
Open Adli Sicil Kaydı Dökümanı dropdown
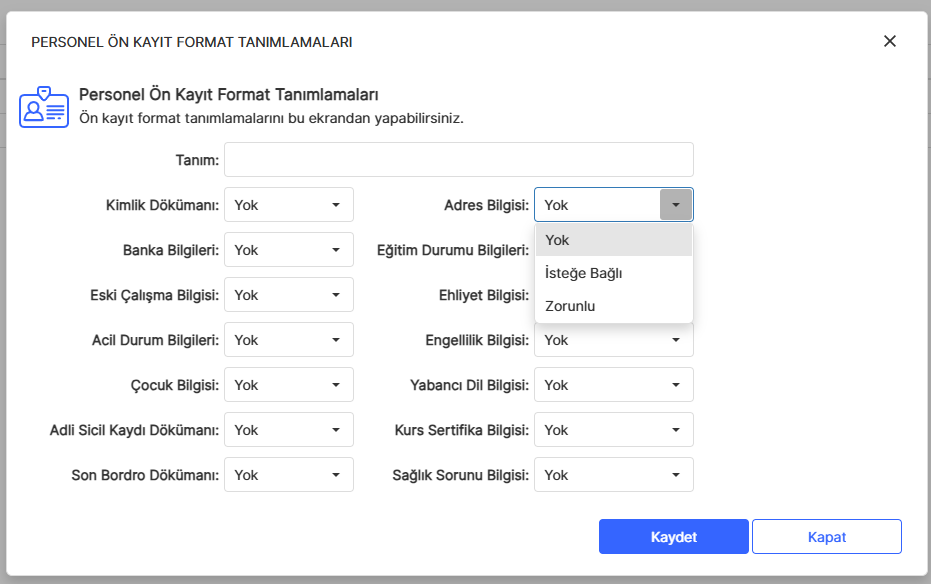click(289, 430)
